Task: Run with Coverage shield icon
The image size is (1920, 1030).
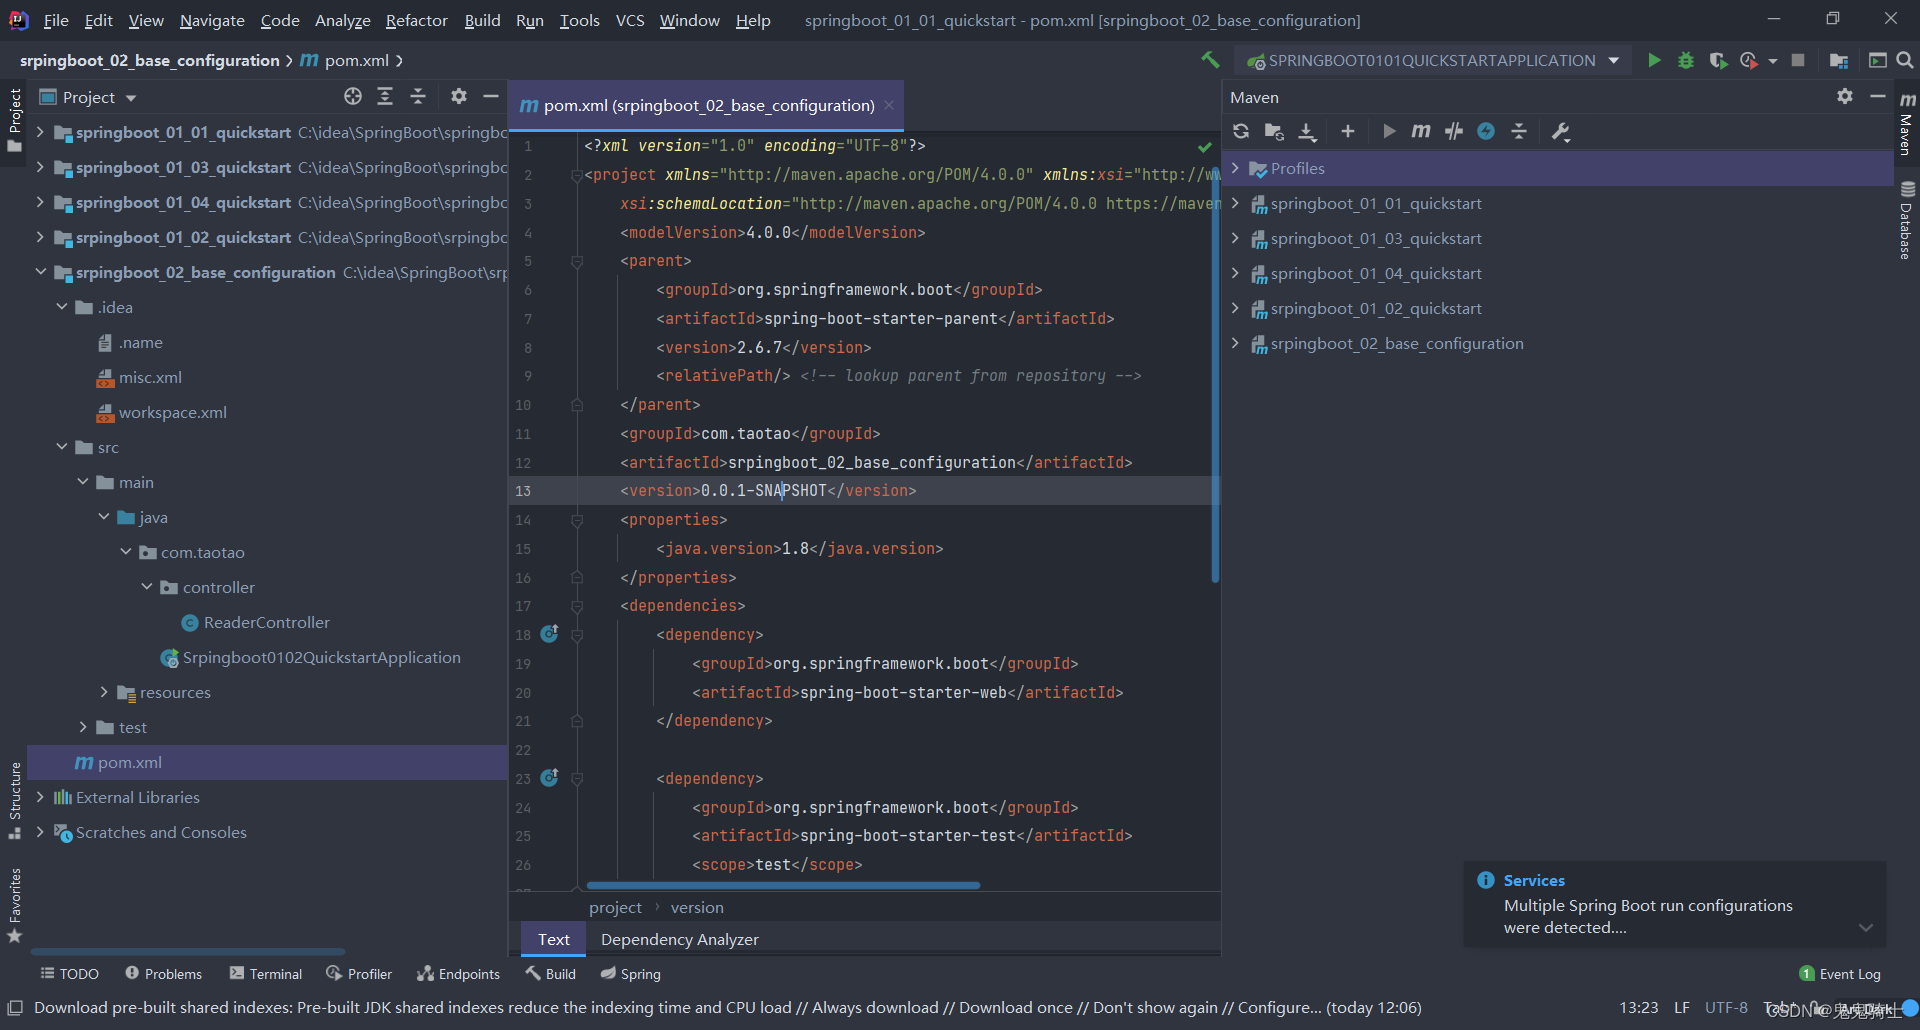Action: pyautogui.click(x=1718, y=60)
